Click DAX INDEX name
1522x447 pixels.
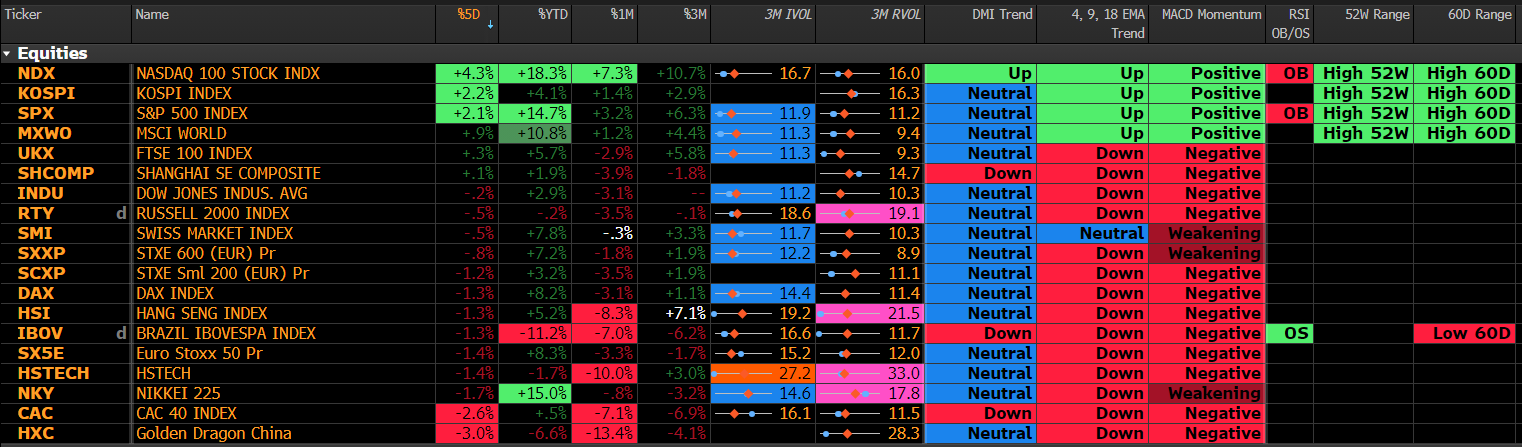[x=175, y=293]
